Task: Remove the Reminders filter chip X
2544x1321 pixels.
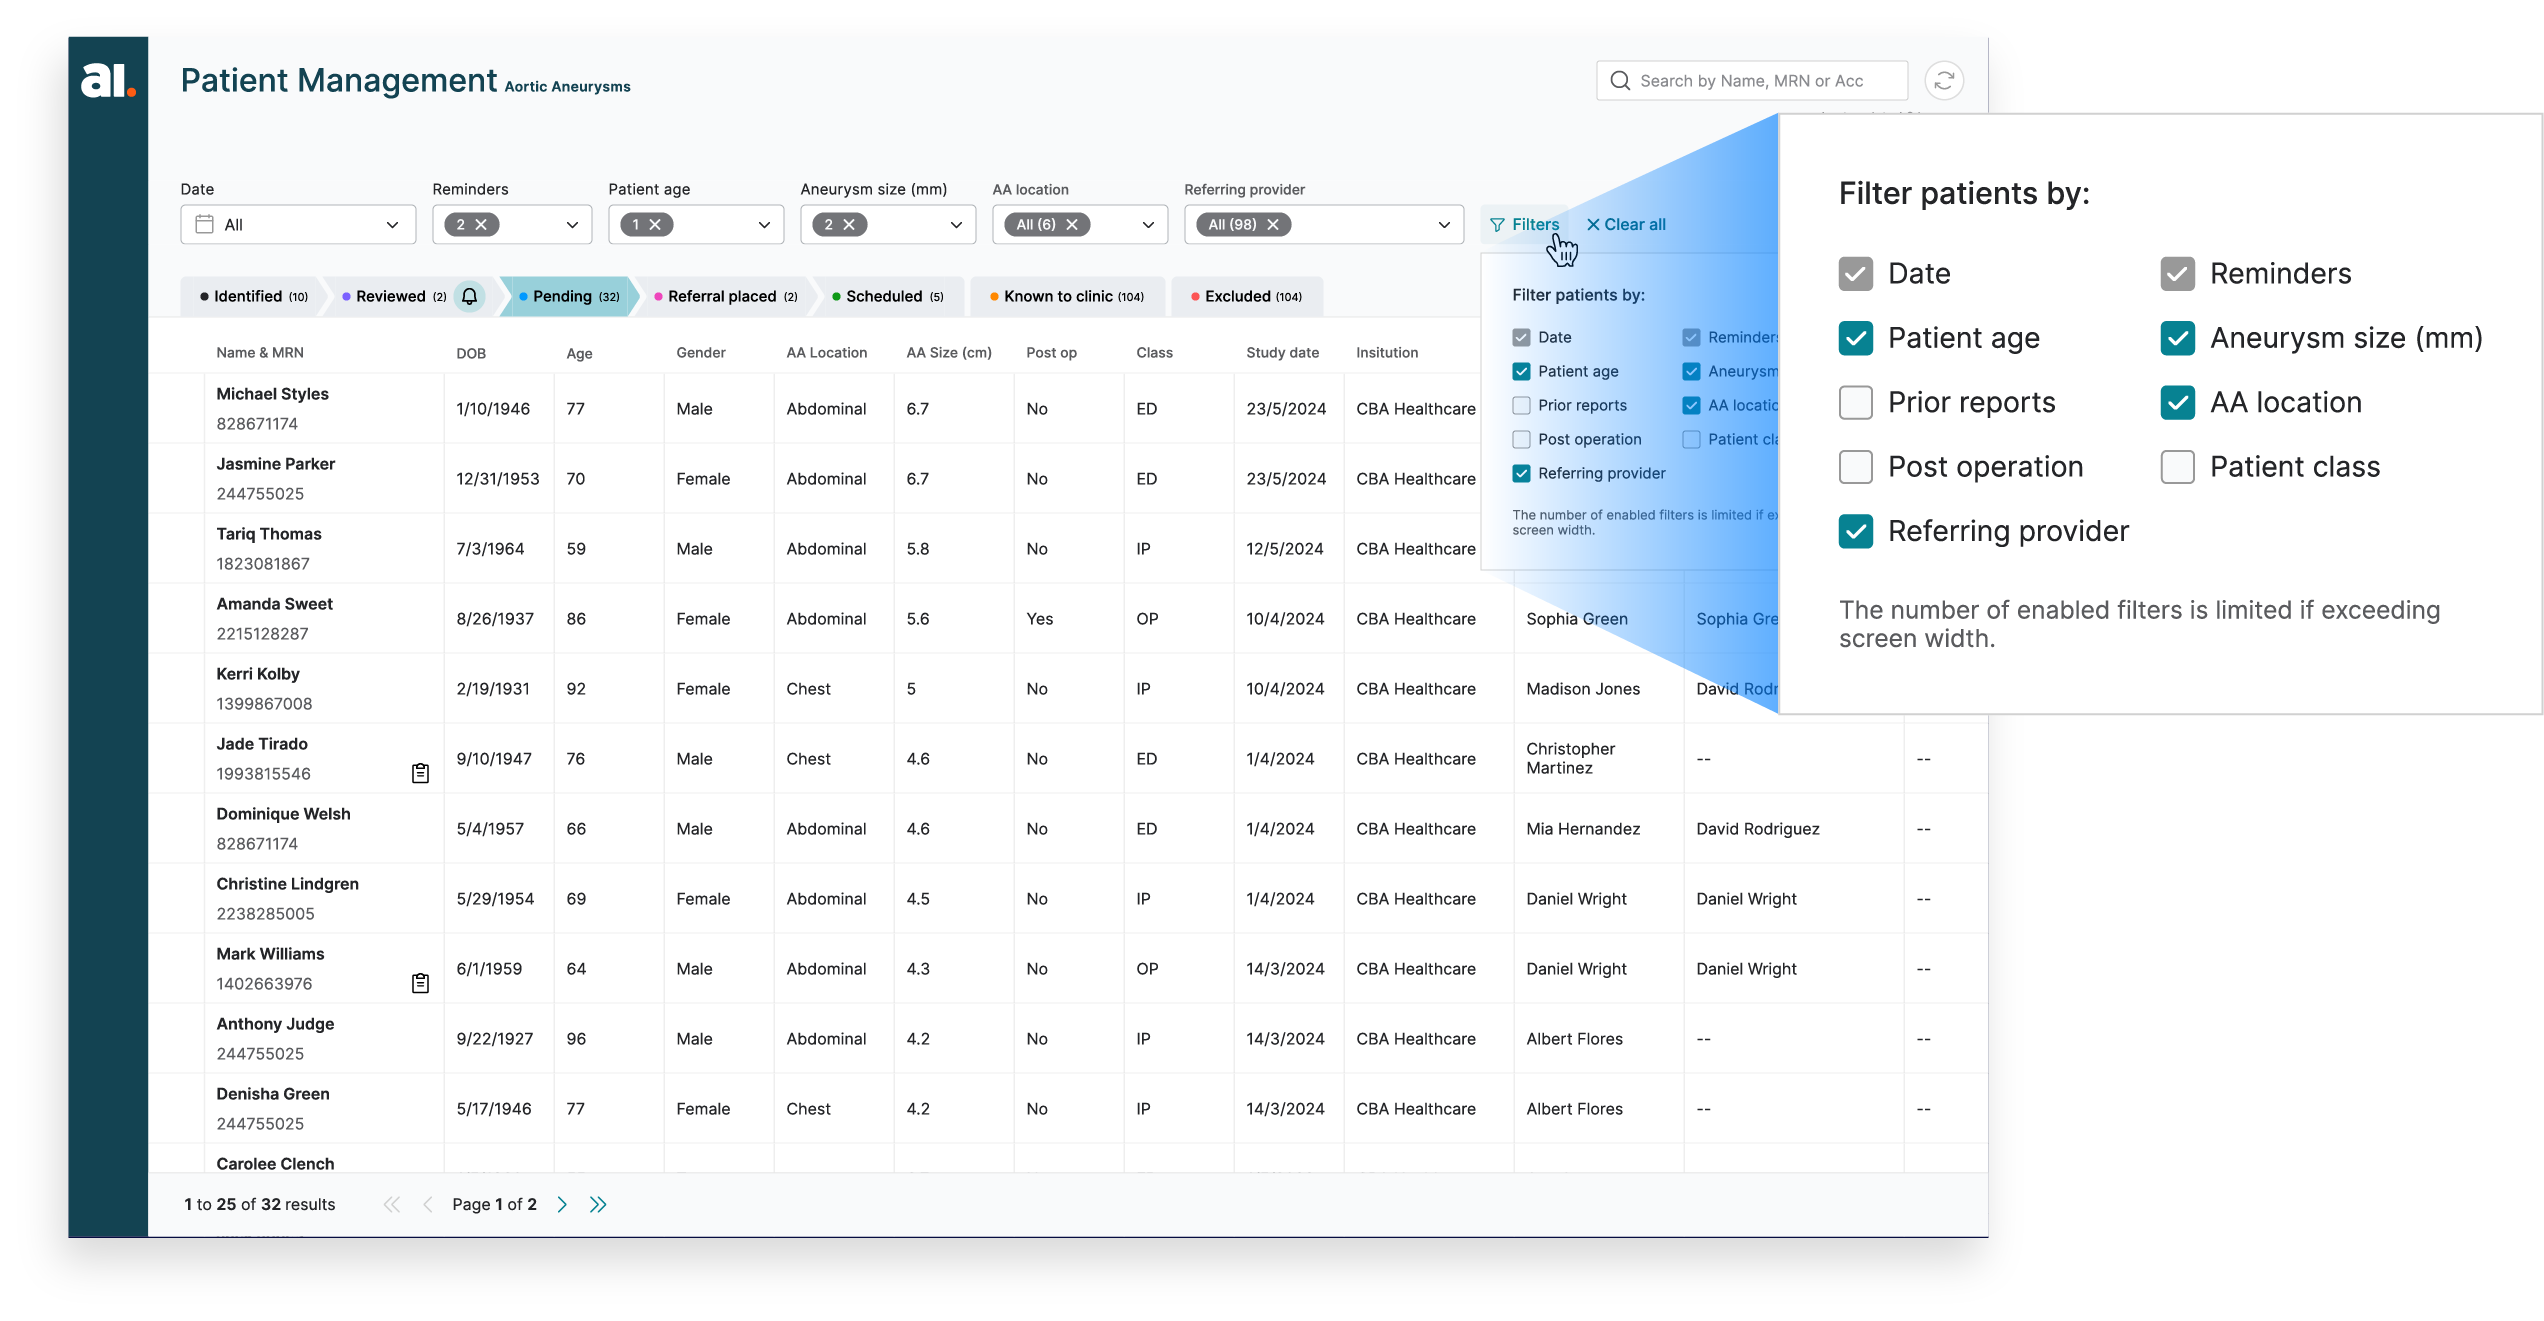Action: 481,225
